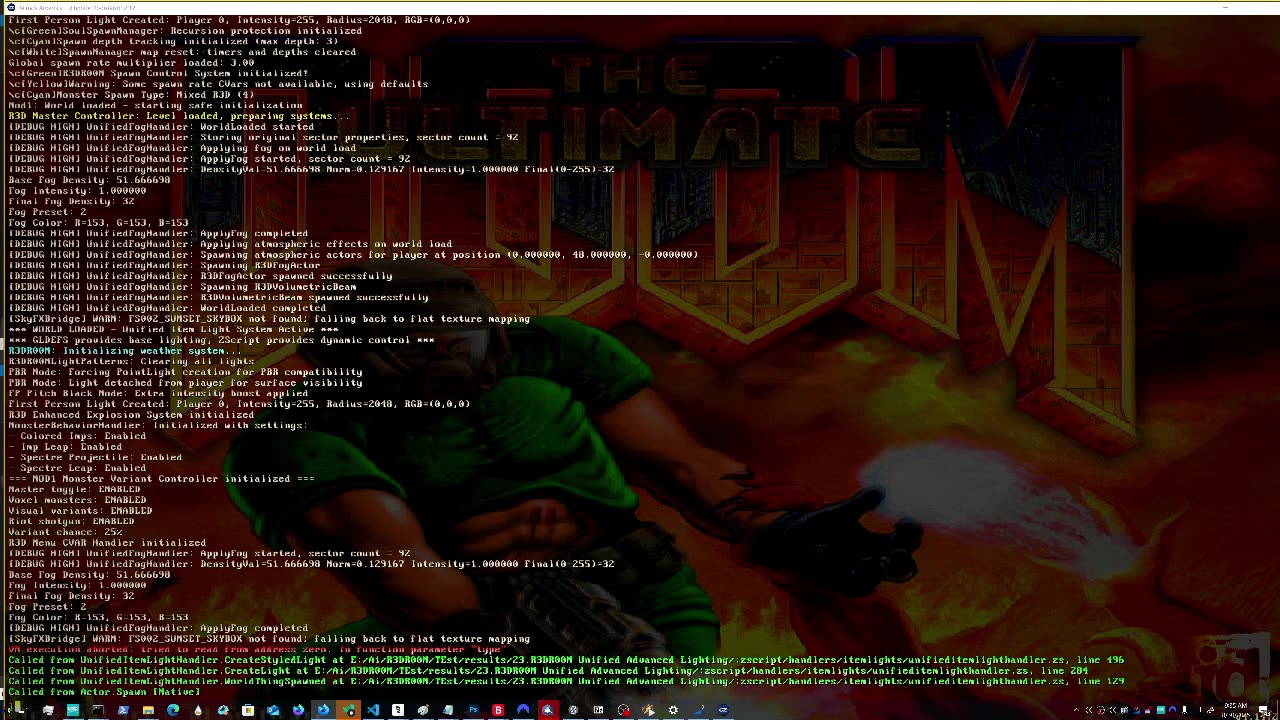
Task: Show hidden system tray icons
Action: 1076,710
